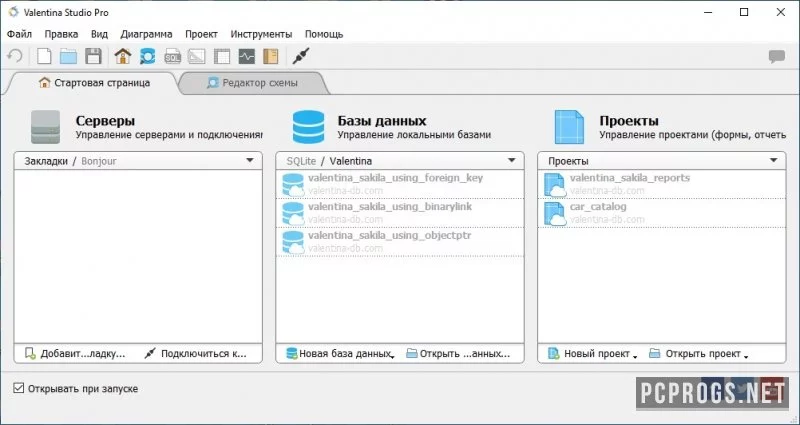Click the large Серверы stack icon

[x=45, y=127]
